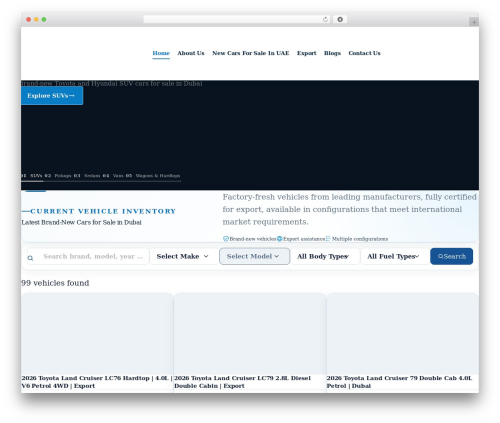Click the 79 Double Cab Petrol Dubai image
This screenshot has height=423, width=500.
403,334
